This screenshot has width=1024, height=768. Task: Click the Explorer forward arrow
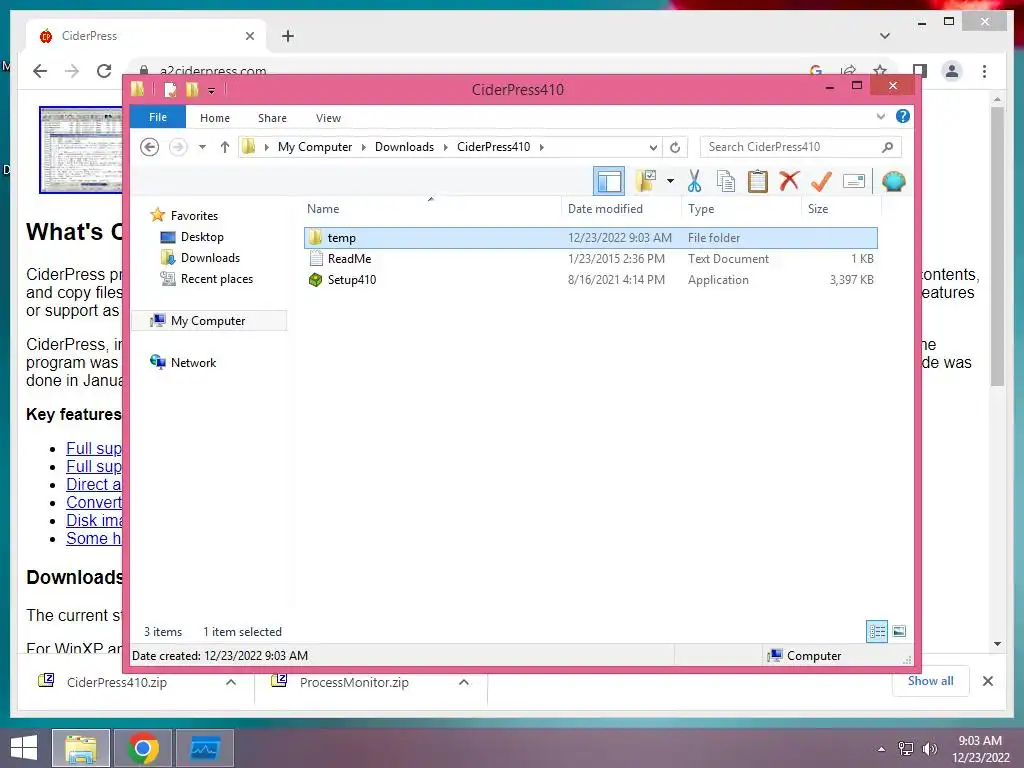point(178,147)
